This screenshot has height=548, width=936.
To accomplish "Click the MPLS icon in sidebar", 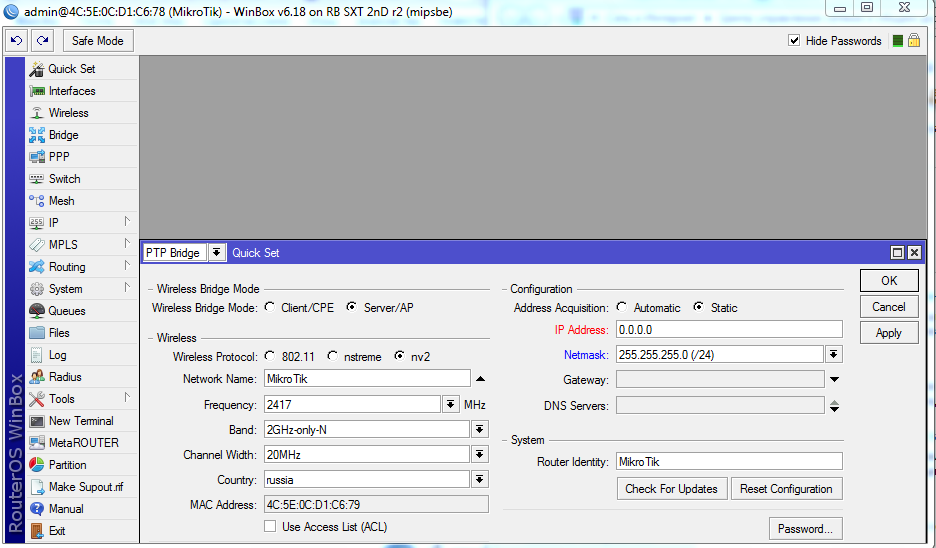I will pos(37,245).
